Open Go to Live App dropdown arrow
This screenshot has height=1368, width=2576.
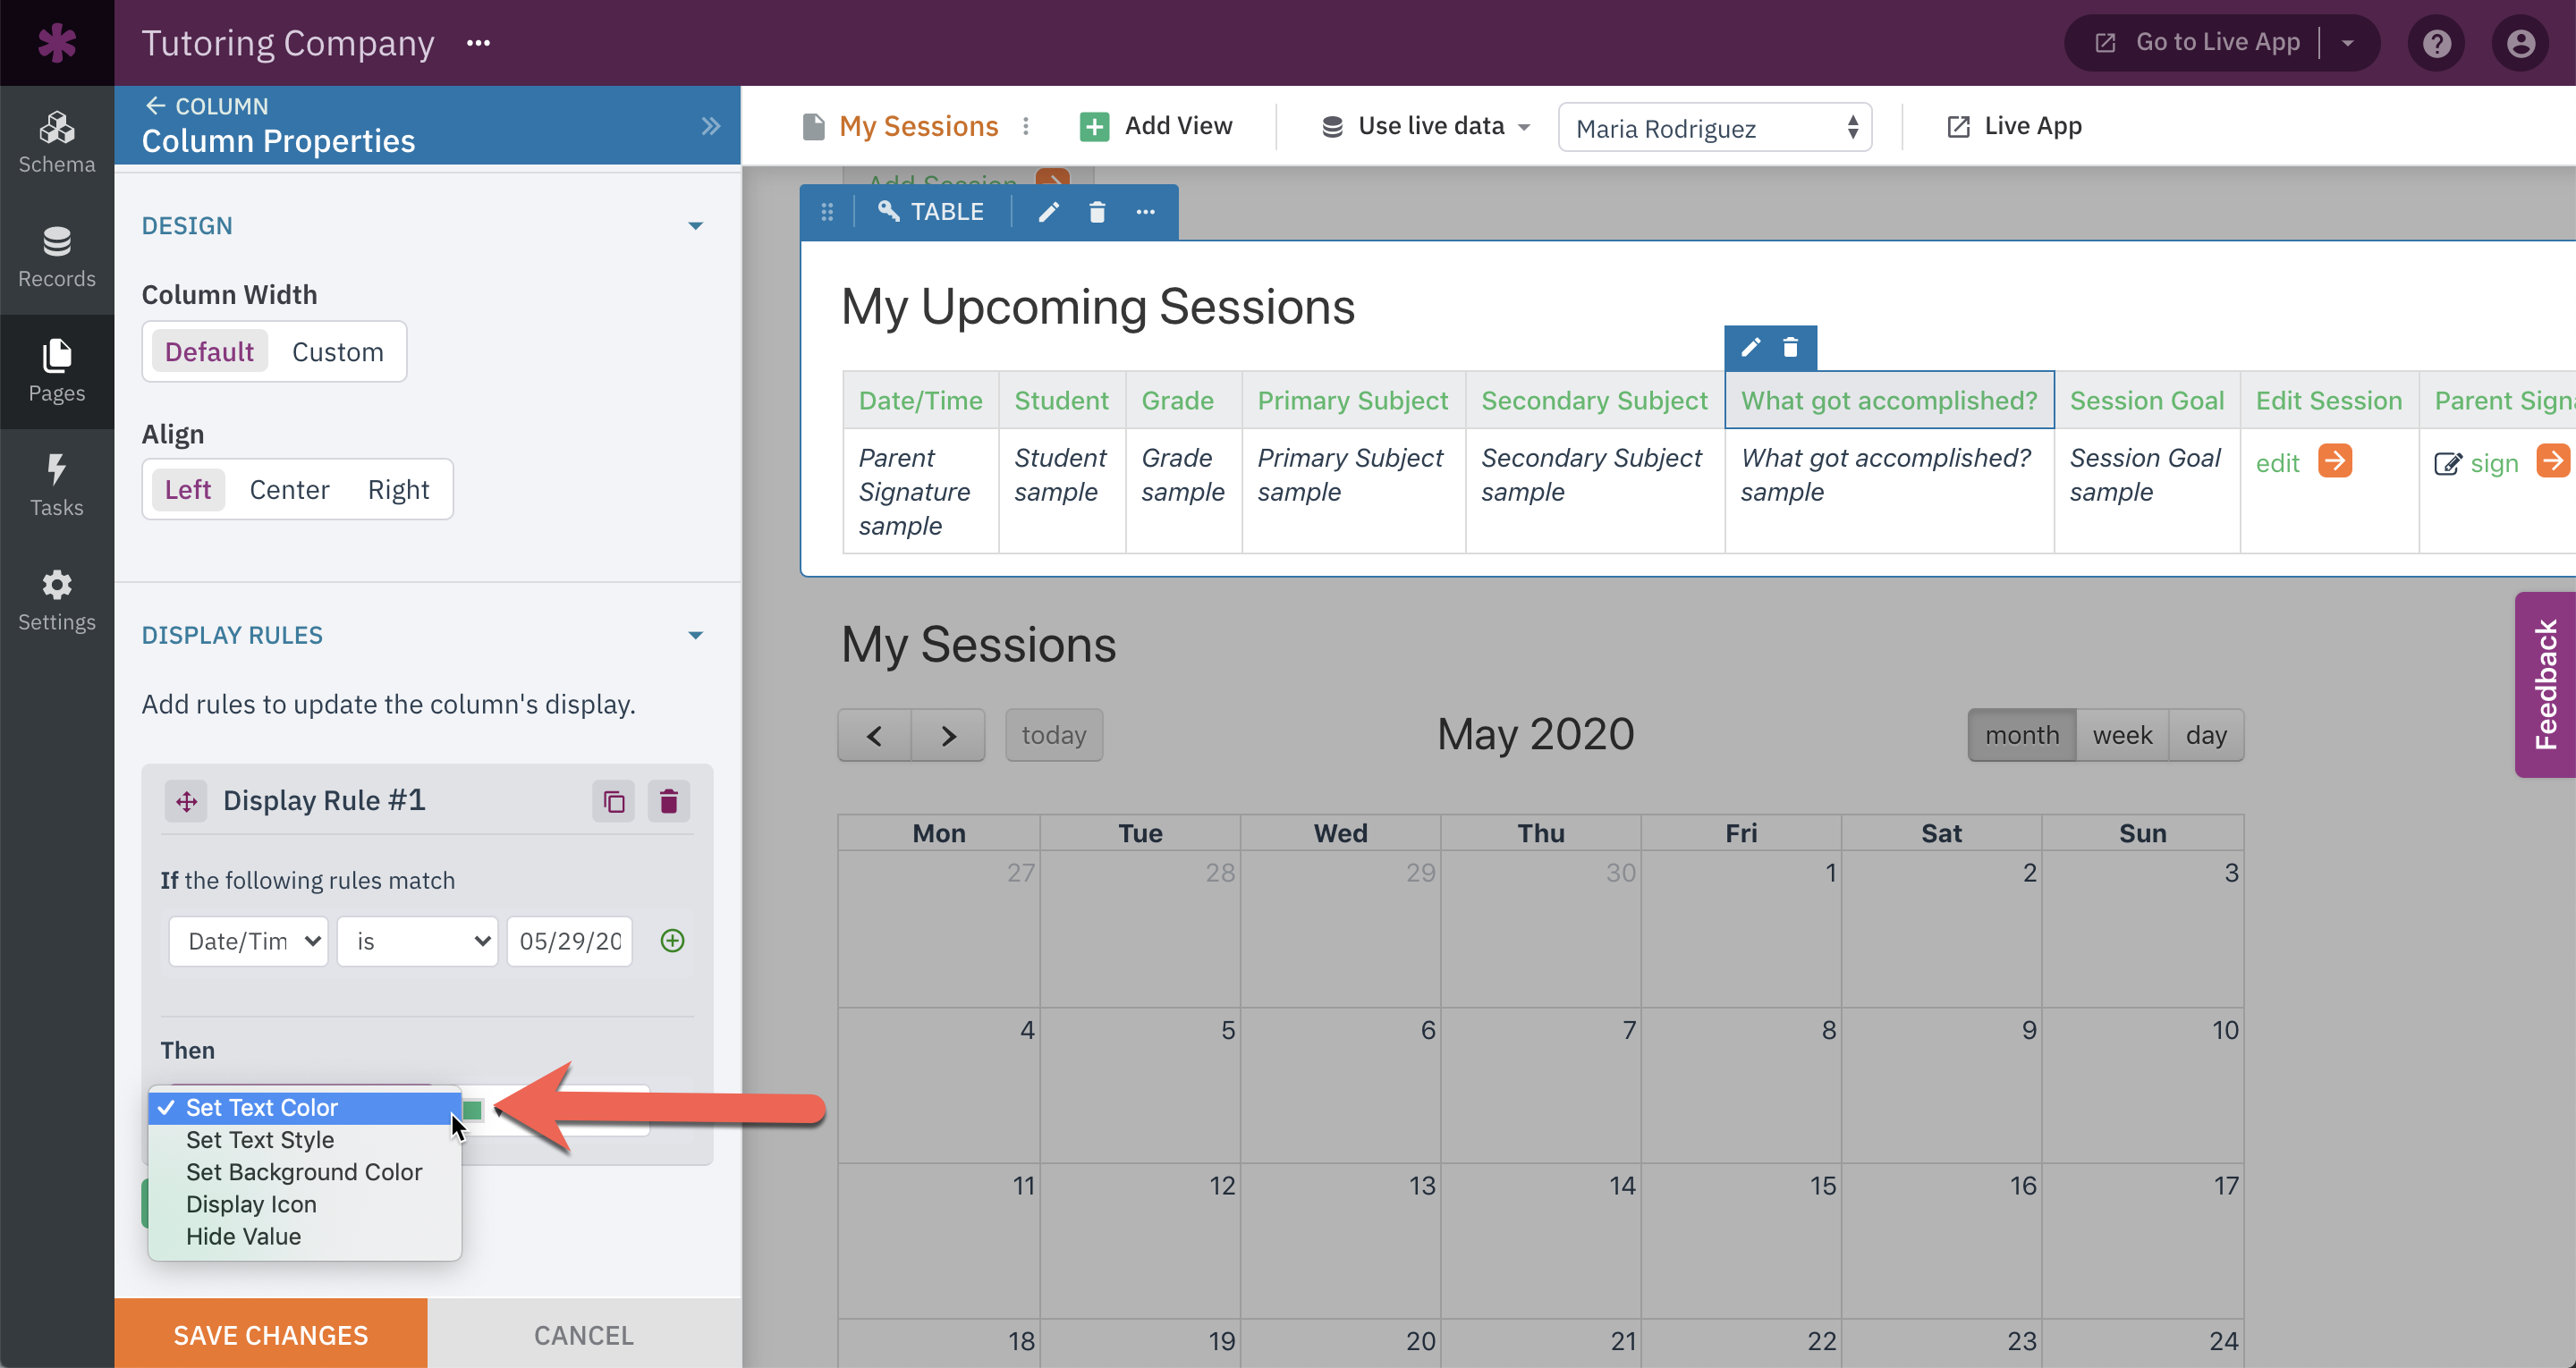point(2348,43)
